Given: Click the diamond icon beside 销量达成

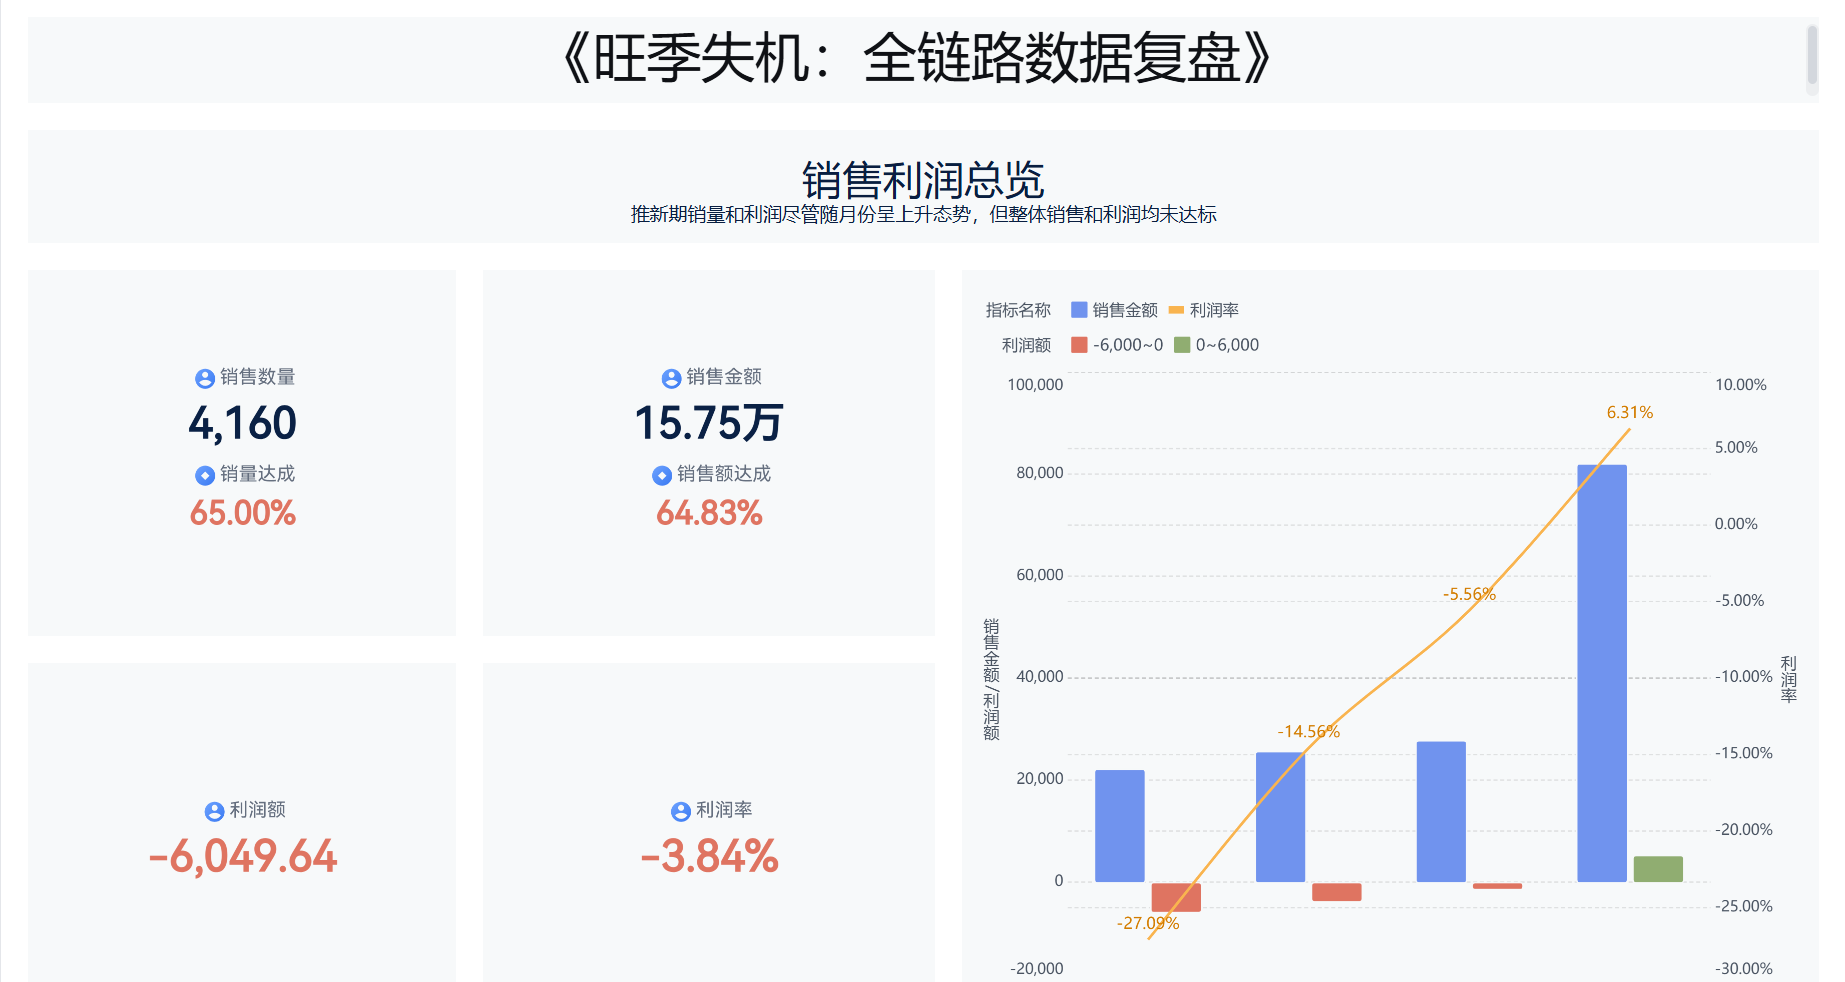Looking at the screenshot, I should (x=205, y=475).
